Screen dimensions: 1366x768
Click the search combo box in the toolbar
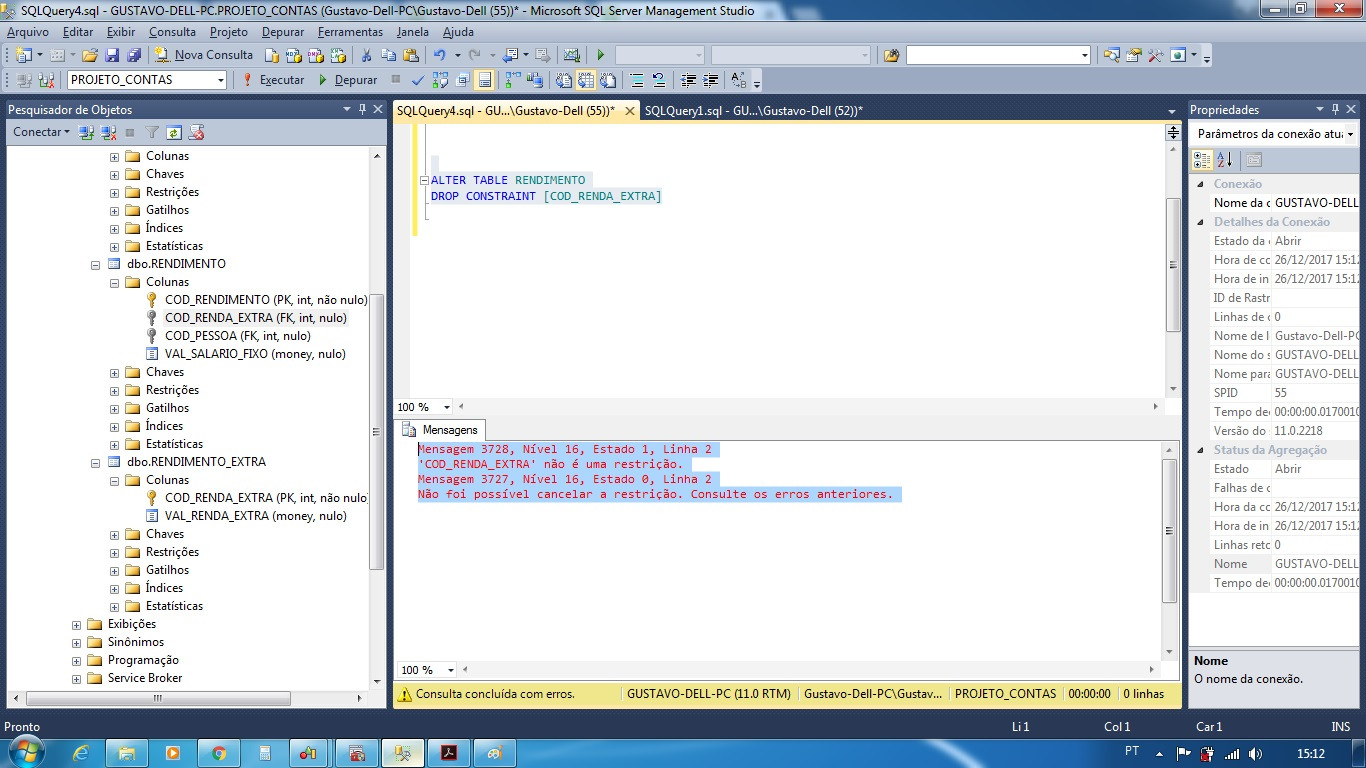pyautogui.click(x=998, y=55)
